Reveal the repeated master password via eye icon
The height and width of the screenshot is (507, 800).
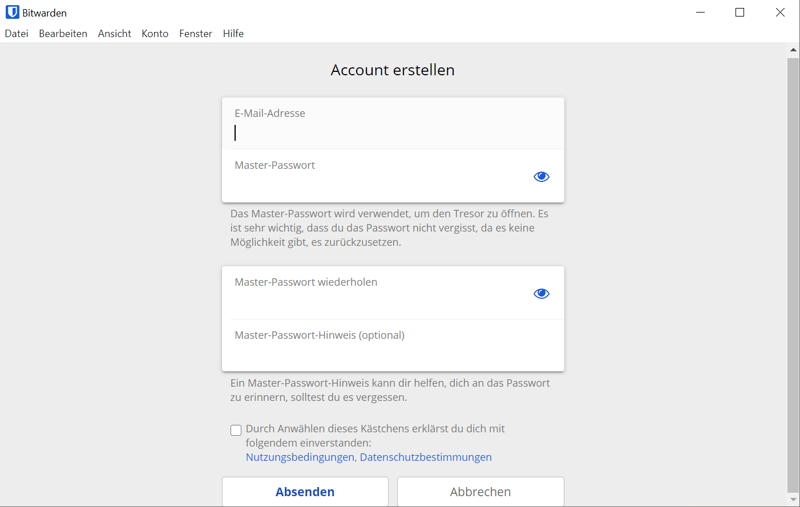541,294
